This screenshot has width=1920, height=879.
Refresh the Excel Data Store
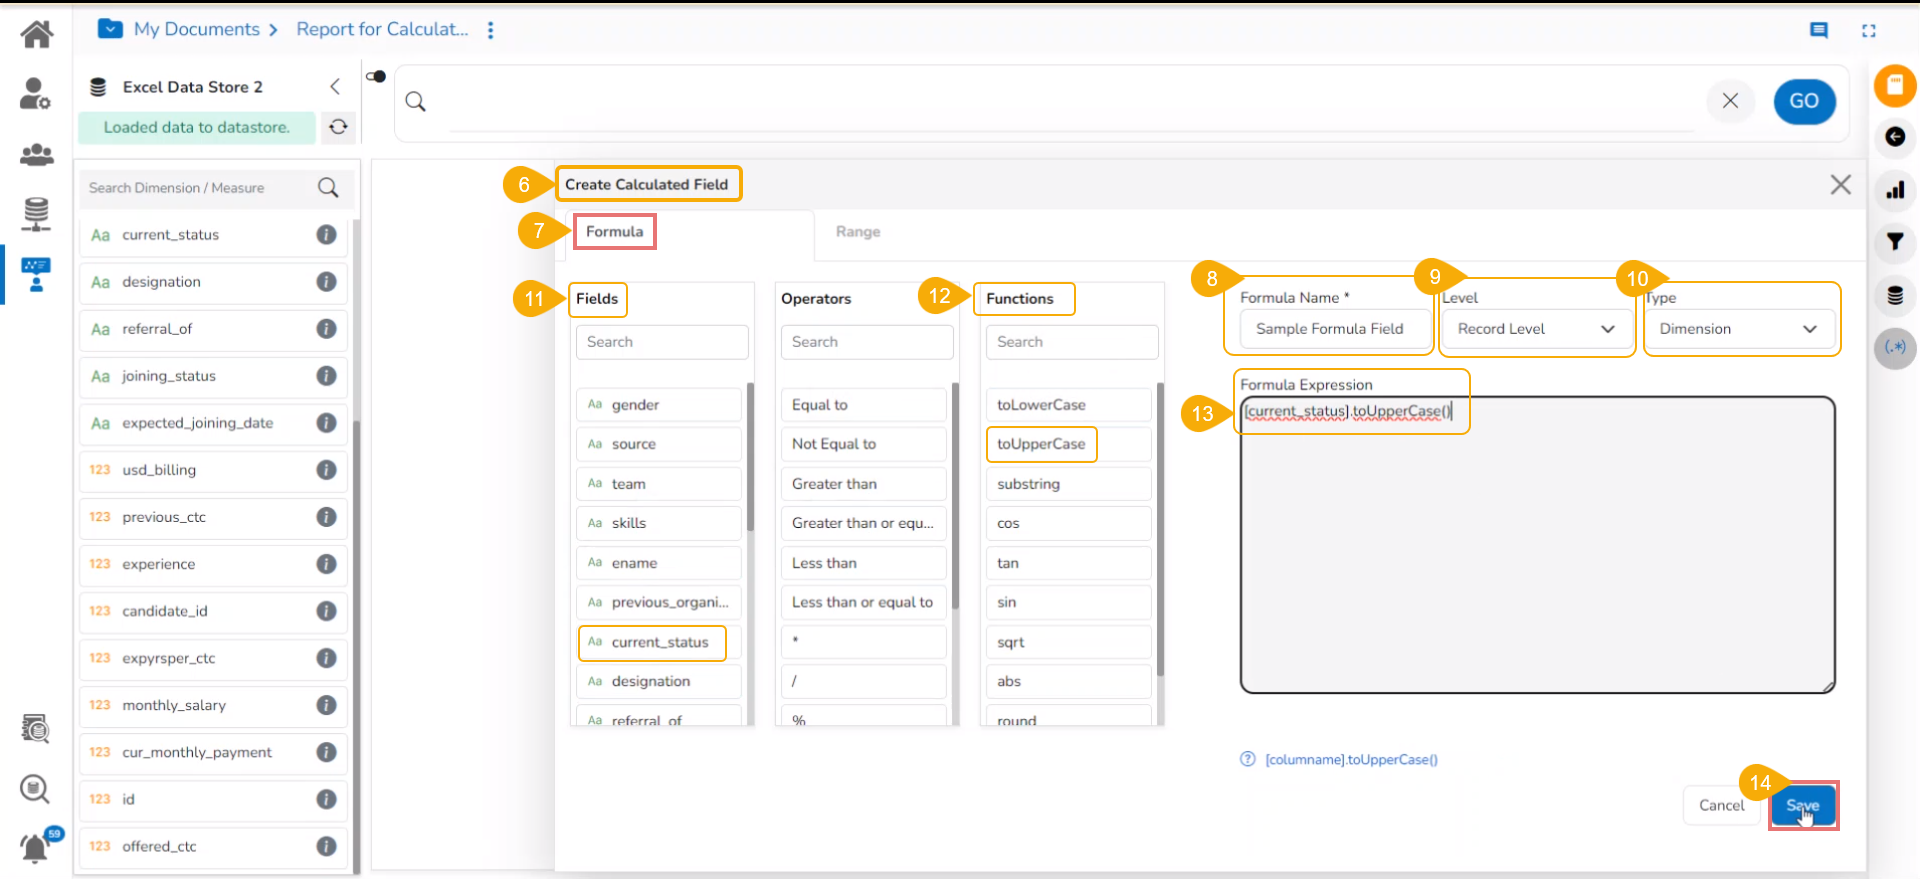(338, 127)
